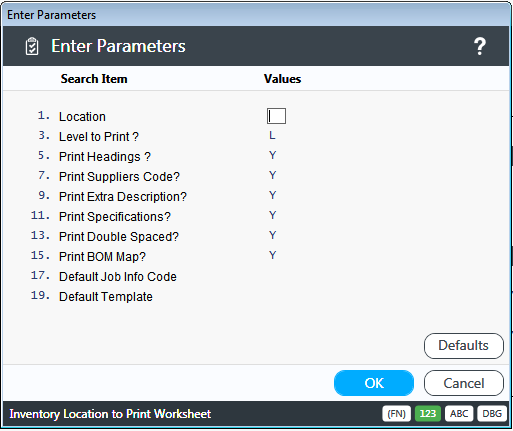Toggle the green 123 numeric mode indicator
Viewport: 513px width, 431px height.
point(428,414)
